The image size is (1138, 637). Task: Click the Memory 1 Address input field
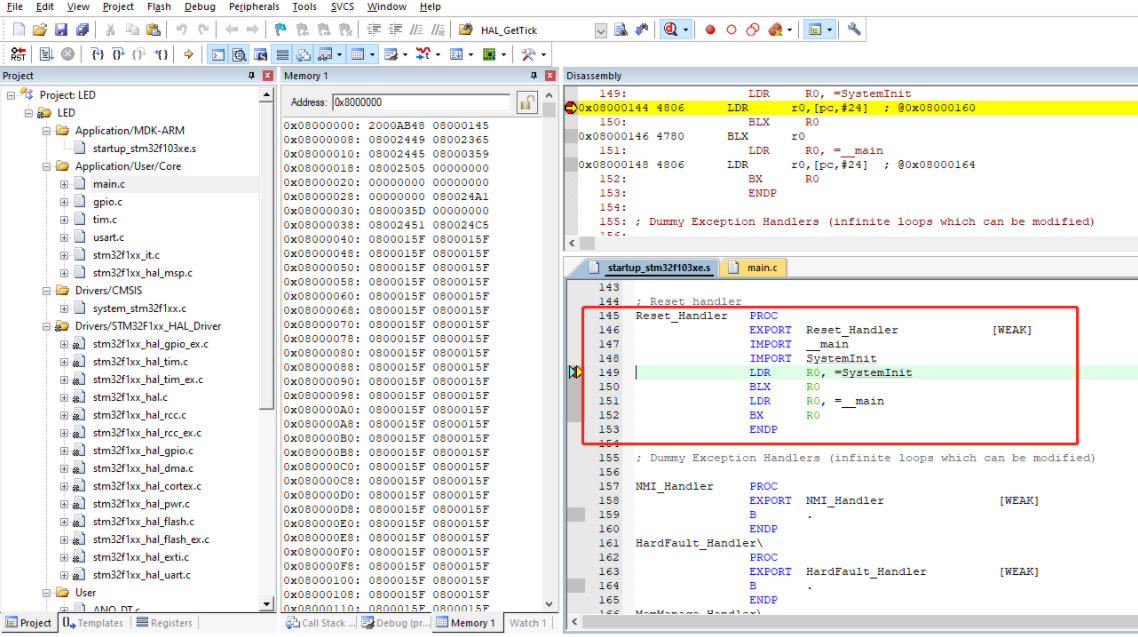pos(421,102)
